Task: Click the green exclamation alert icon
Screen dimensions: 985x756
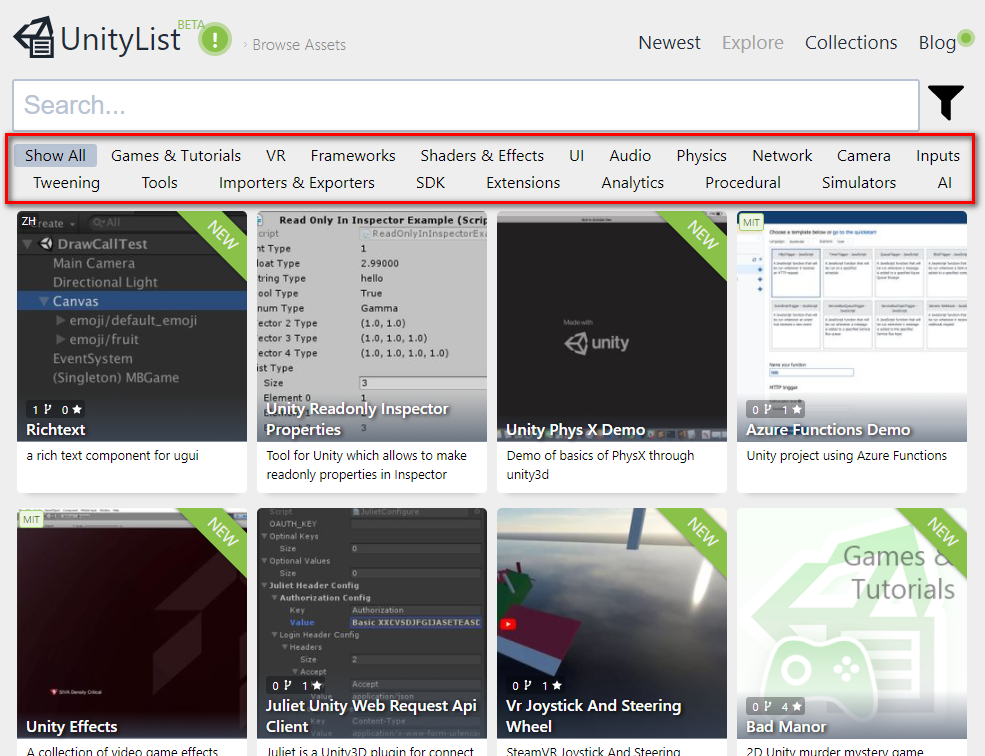Action: [x=215, y=39]
